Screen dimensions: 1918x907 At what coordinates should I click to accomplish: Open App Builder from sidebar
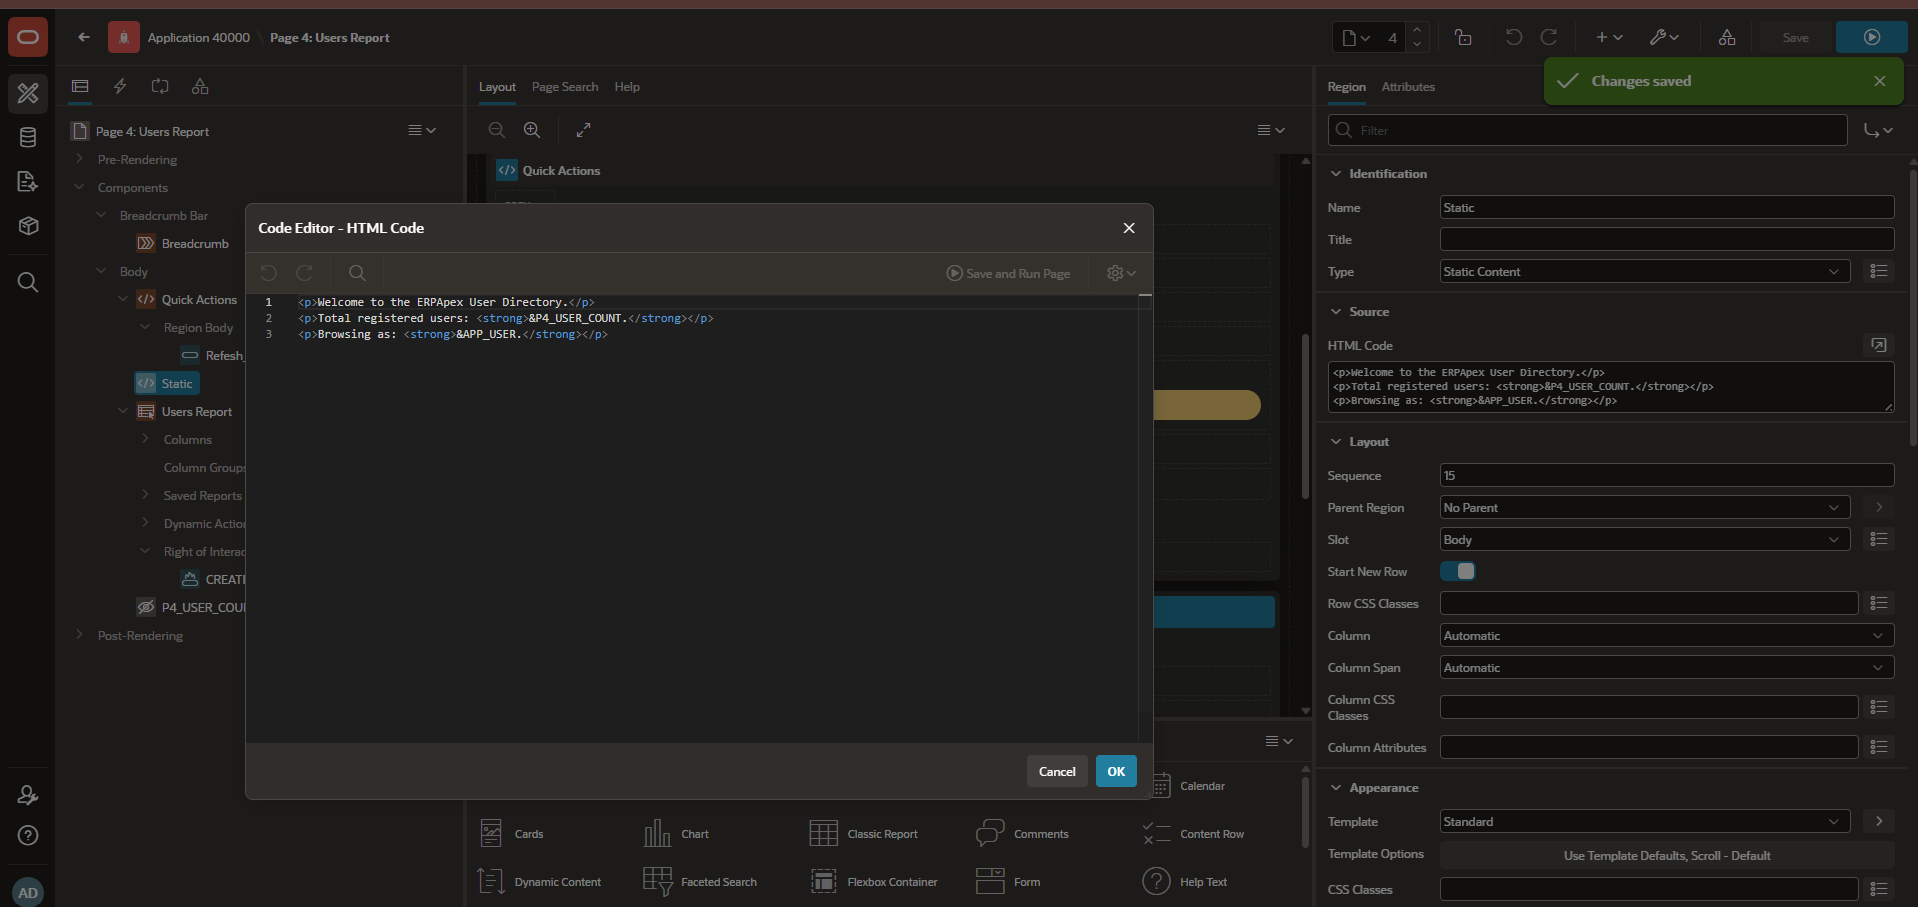point(28,93)
